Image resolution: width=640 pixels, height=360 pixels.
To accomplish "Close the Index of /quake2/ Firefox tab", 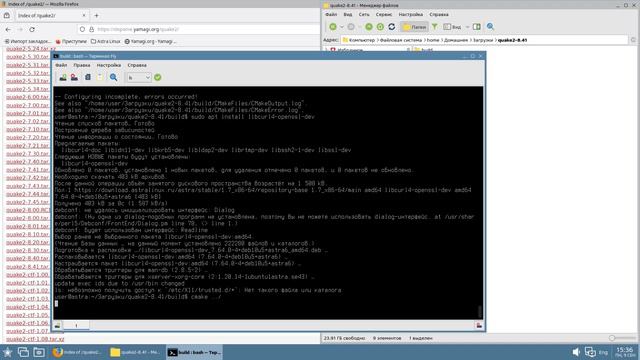I will 84,16.
